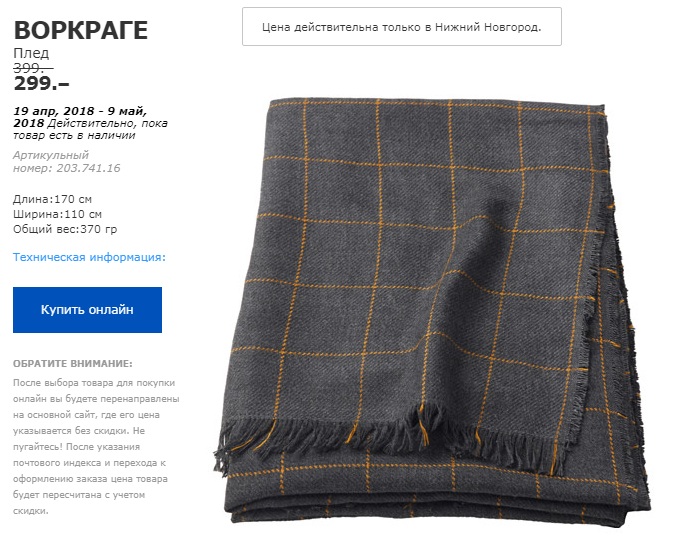Click the discounted price 299
This screenshot has height=548, width=688.
tap(42, 84)
